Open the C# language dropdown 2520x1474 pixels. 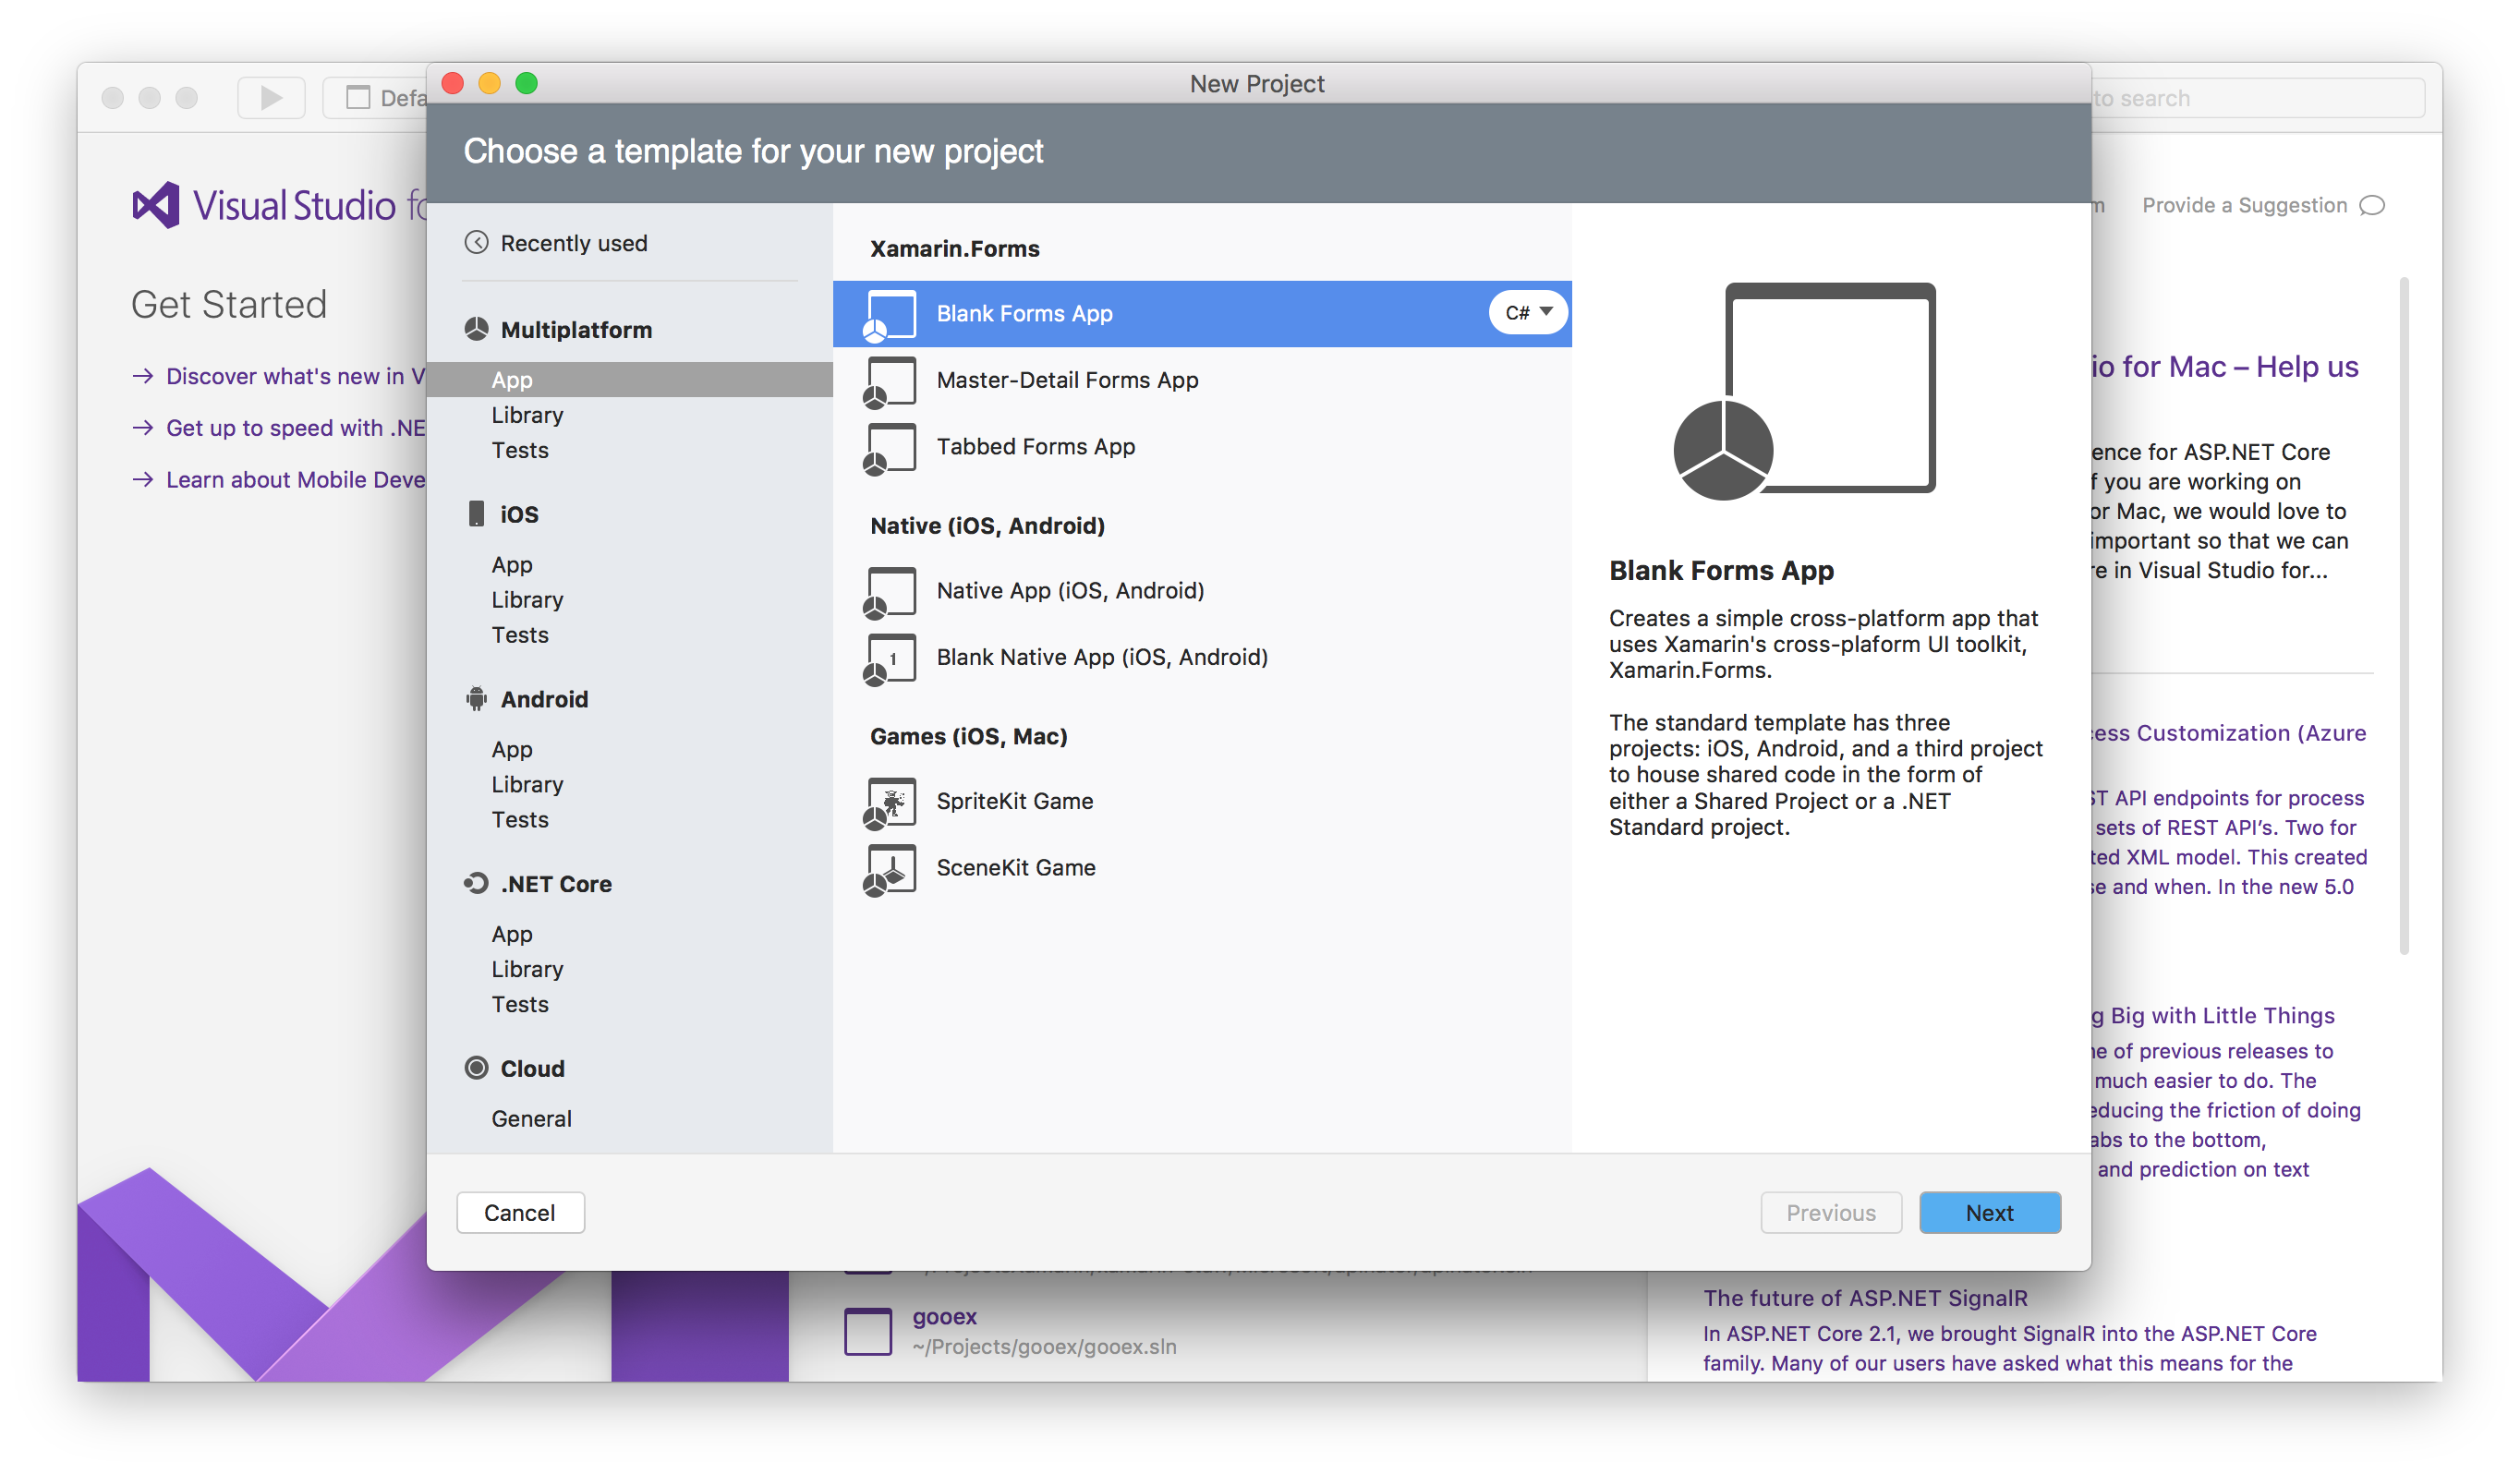tap(1528, 313)
